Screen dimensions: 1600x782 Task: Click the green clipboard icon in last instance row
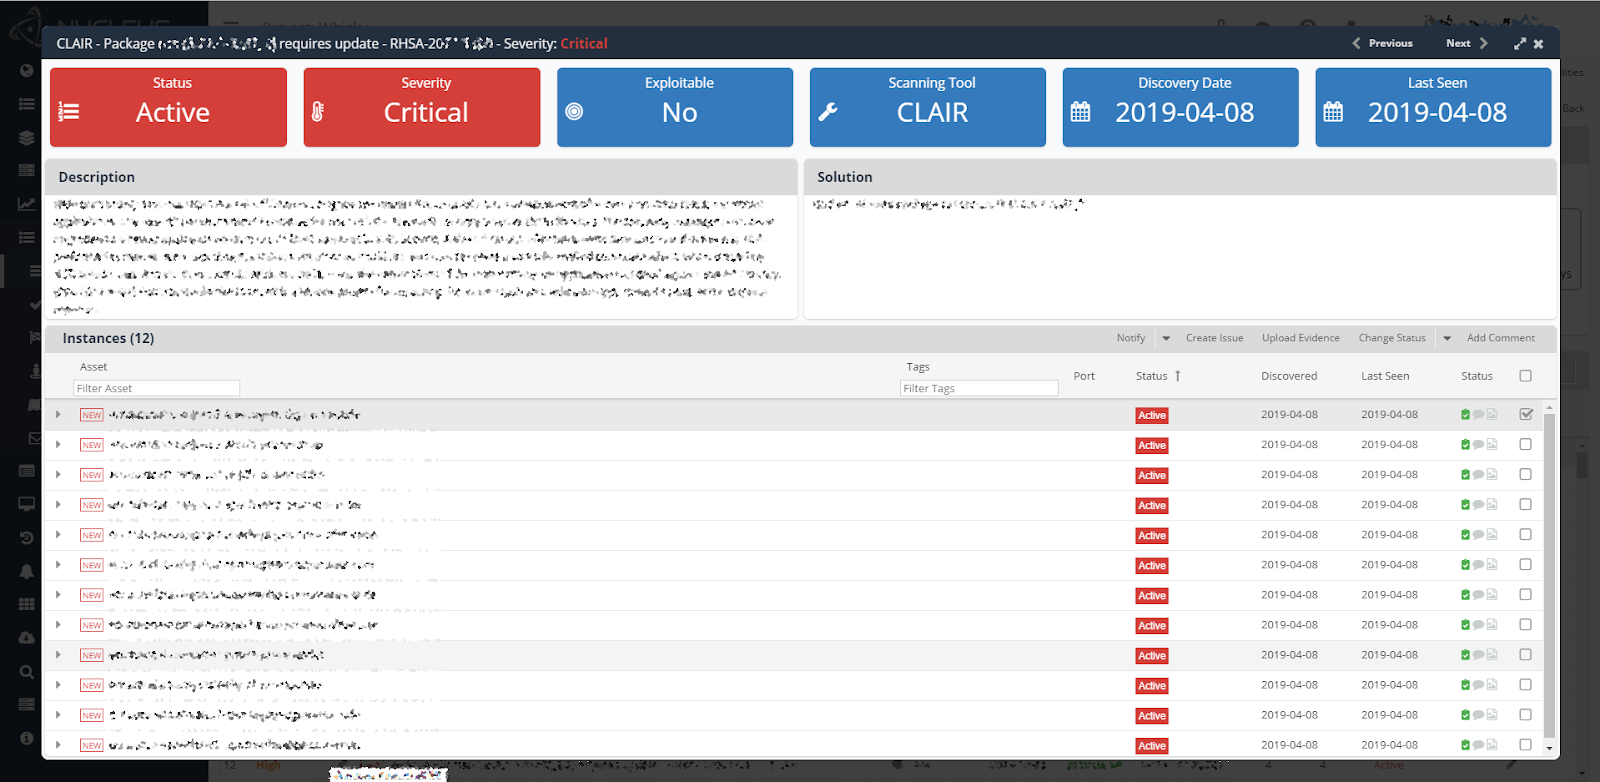point(1466,745)
